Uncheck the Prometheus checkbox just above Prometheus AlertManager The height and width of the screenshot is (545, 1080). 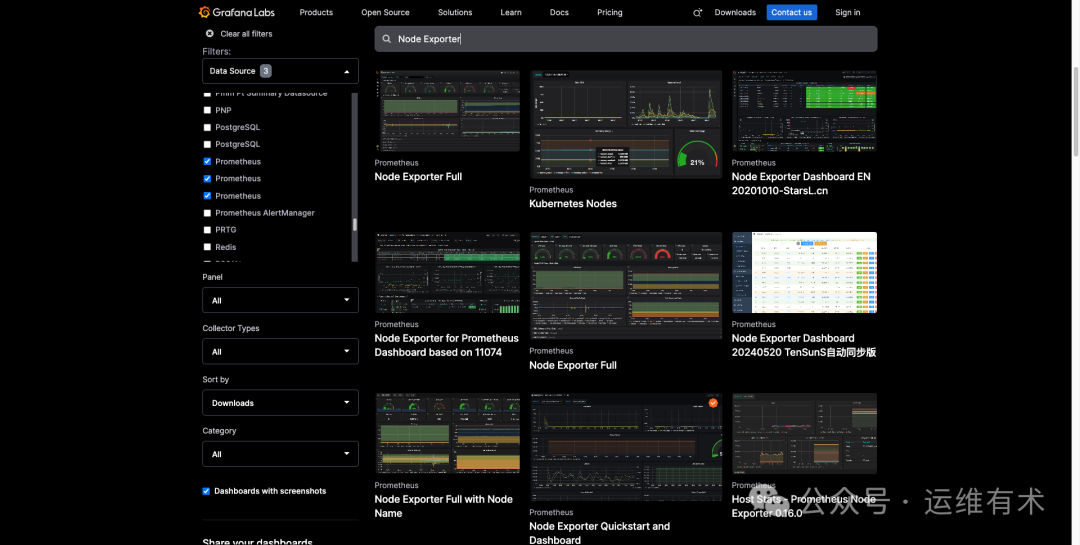207,196
